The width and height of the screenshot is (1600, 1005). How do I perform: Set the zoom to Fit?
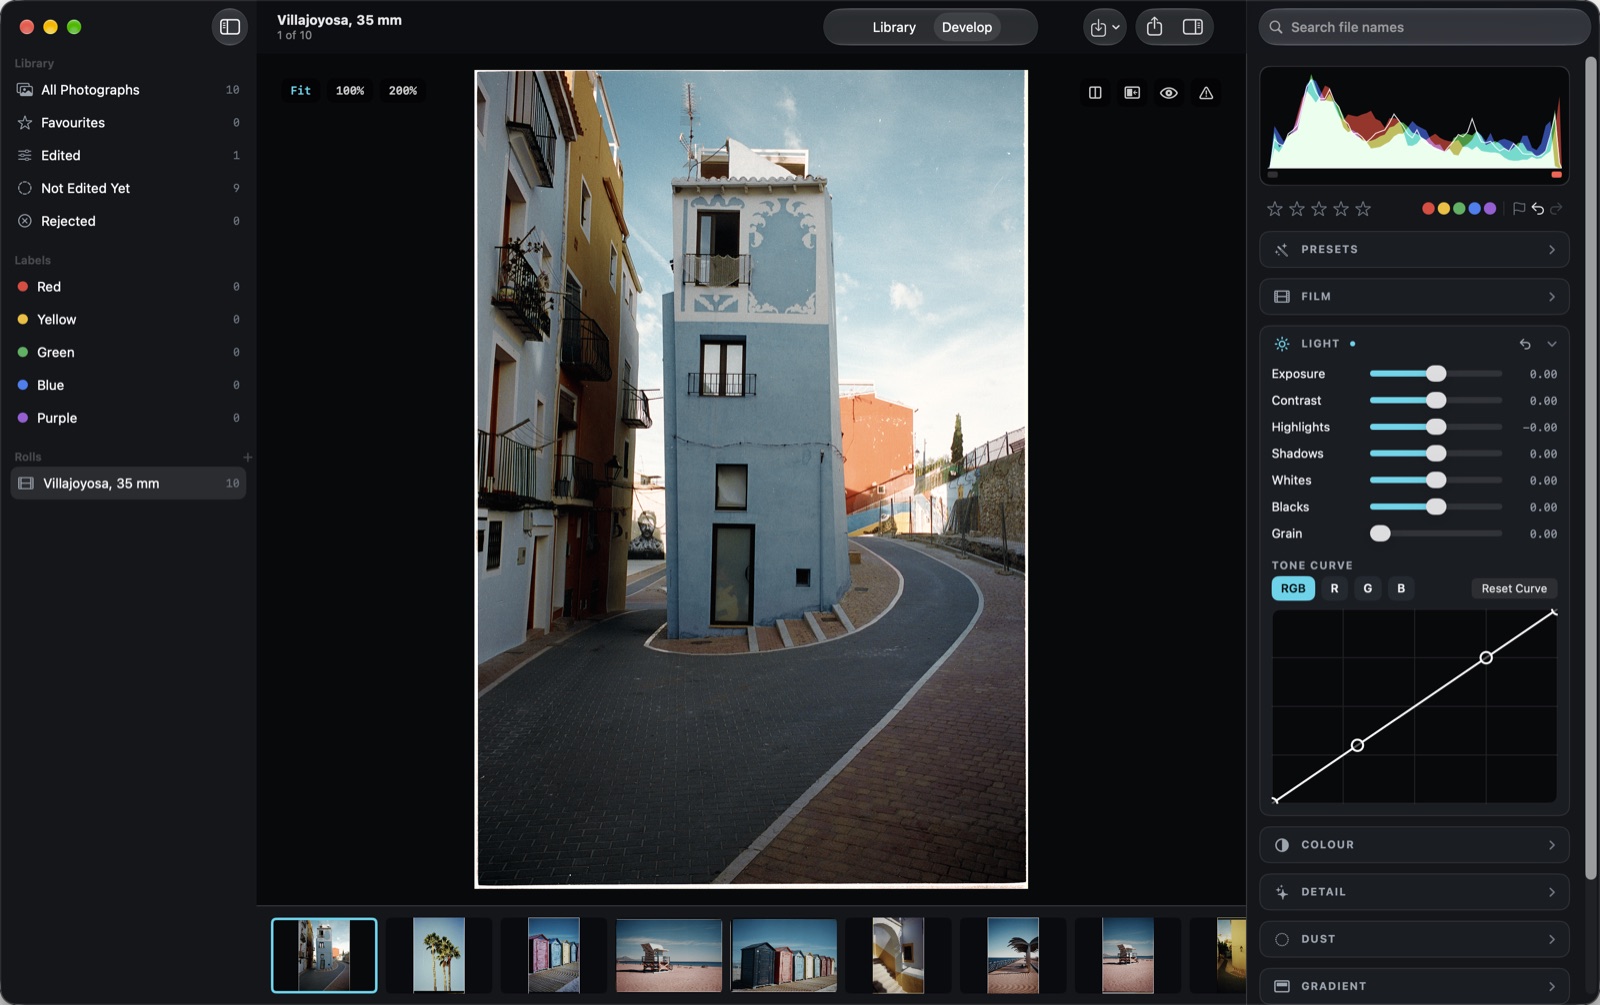[x=301, y=91]
